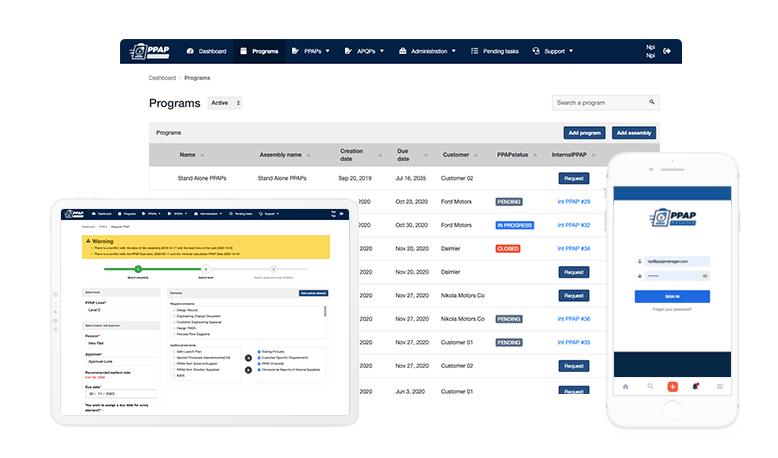Image resolution: width=778 pixels, height=458 pixels.
Task: Select Safe Launch Plan on the tablet
Action: coord(174,351)
